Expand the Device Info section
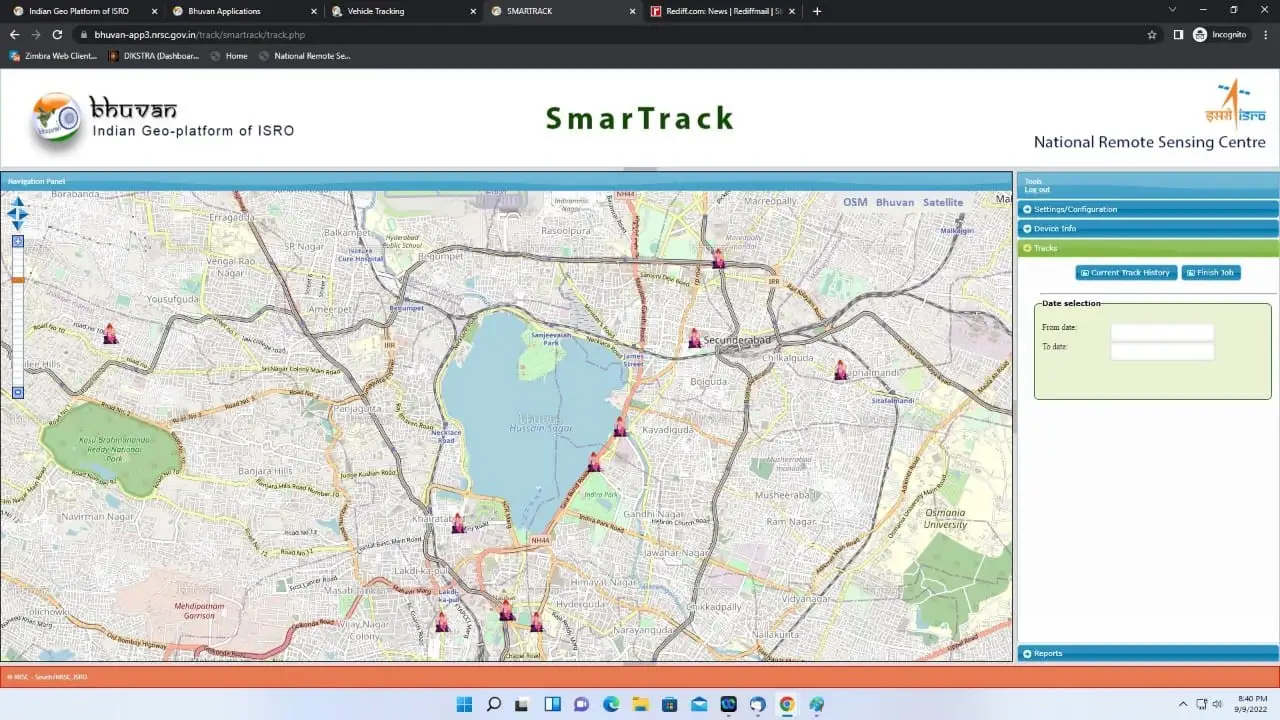 click(x=1148, y=228)
